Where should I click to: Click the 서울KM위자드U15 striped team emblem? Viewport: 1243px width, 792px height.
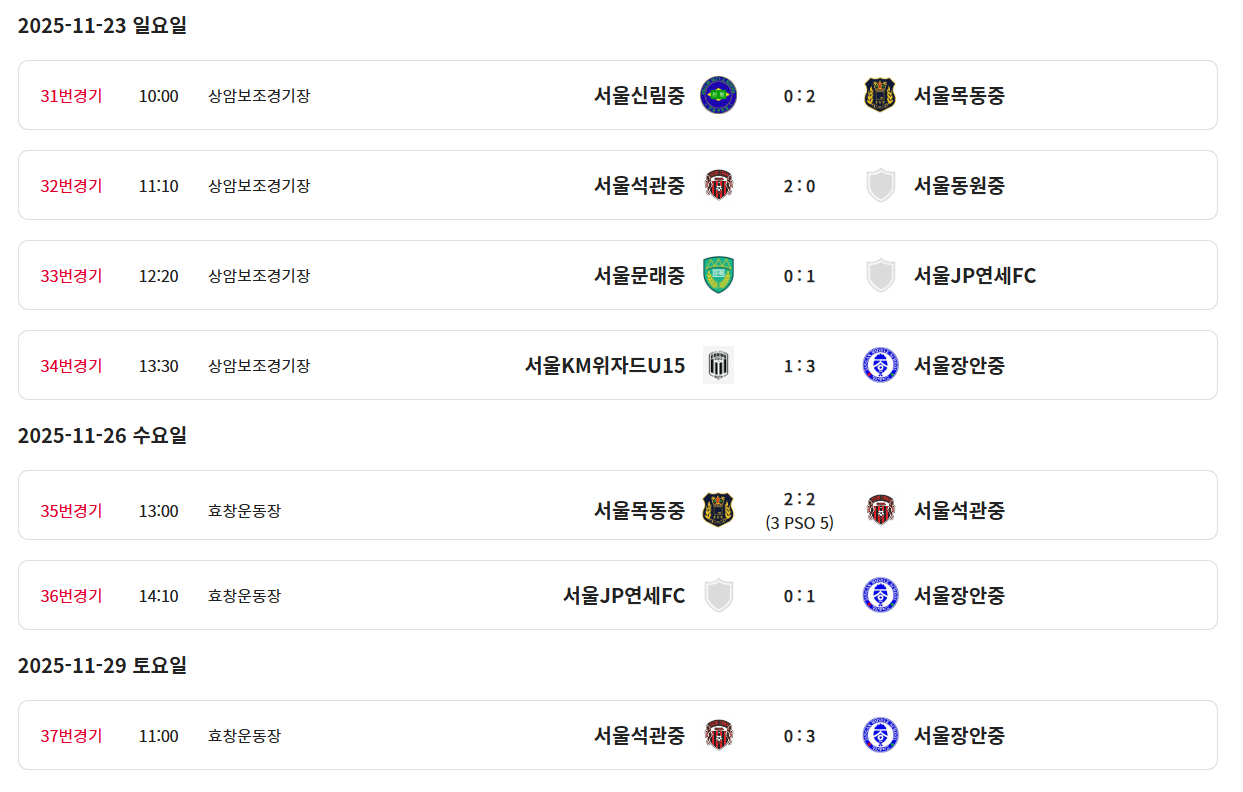tap(718, 365)
